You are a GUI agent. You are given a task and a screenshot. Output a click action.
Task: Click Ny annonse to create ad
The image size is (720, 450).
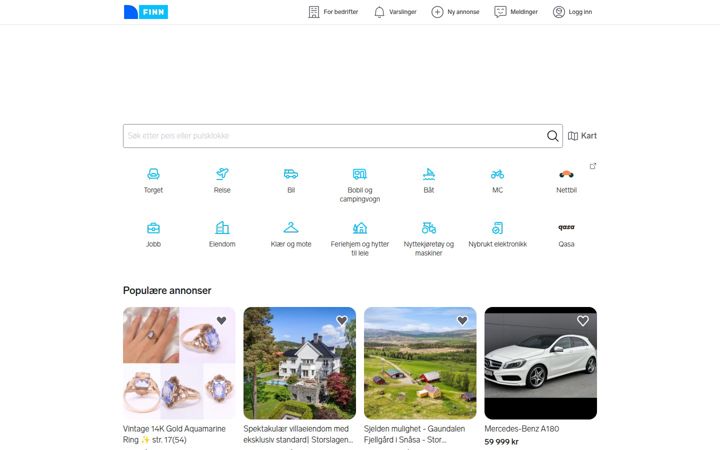coord(455,12)
